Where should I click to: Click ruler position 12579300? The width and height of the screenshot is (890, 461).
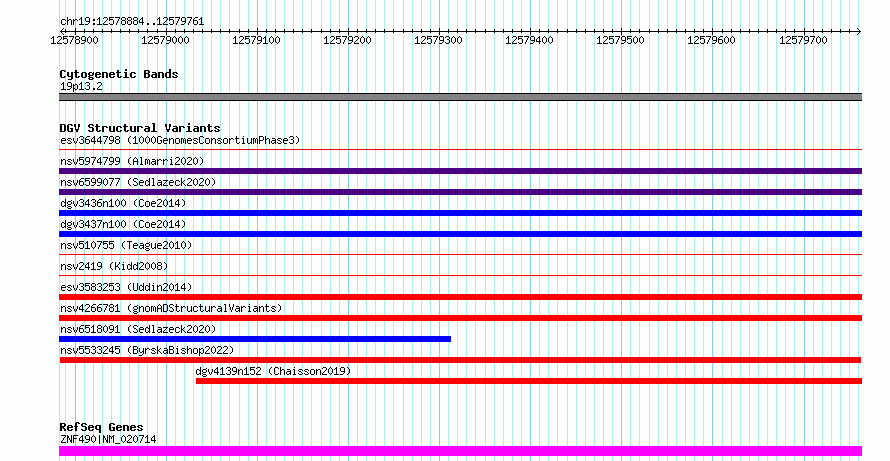click(438, 40)
